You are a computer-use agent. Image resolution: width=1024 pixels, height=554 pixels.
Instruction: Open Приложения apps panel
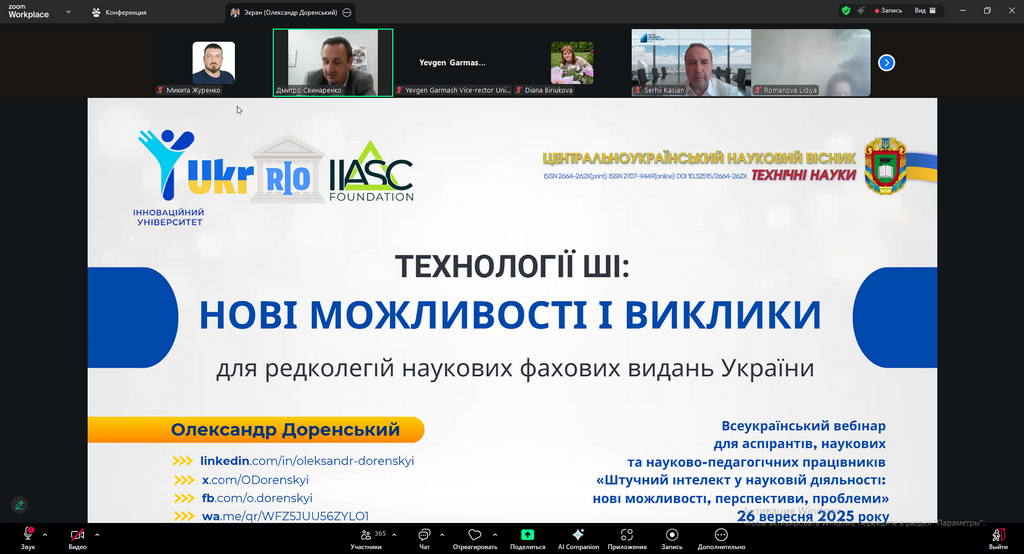(x=627, y=536)
